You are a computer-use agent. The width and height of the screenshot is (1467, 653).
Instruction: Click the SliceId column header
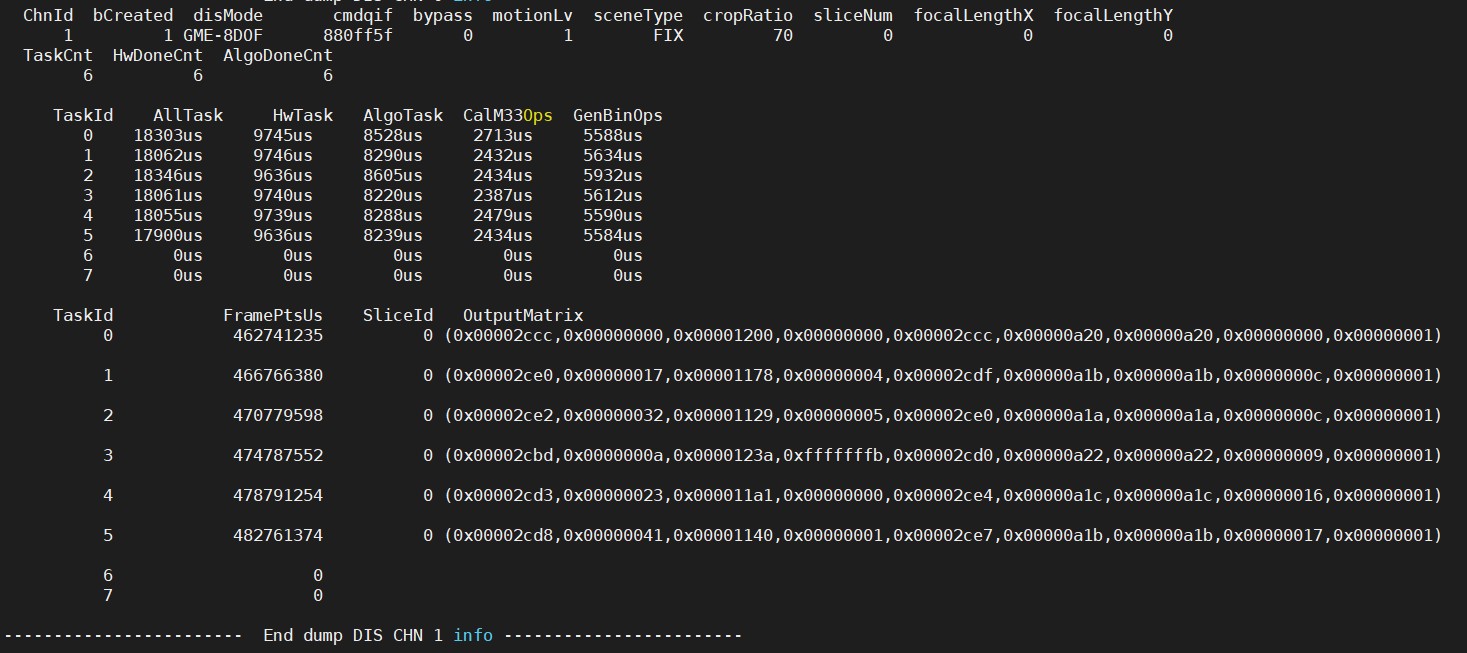(x=397, y=315)
